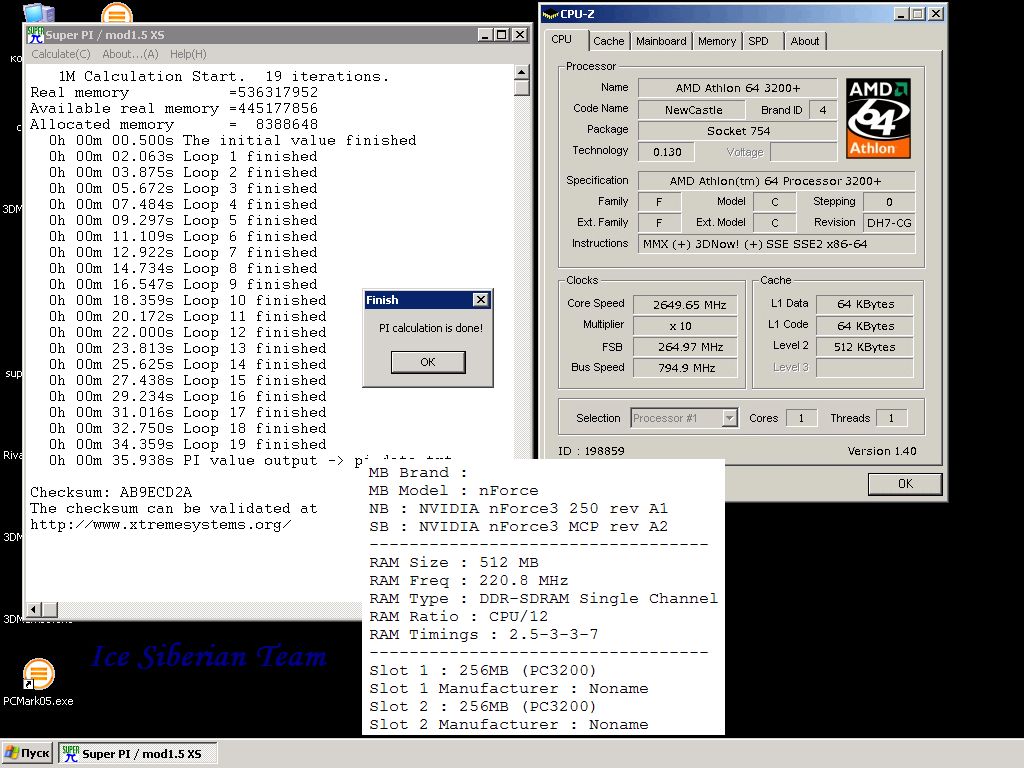
Task: Click the L1 Code 64 KBytes value
Action: (x=865, y=326)
